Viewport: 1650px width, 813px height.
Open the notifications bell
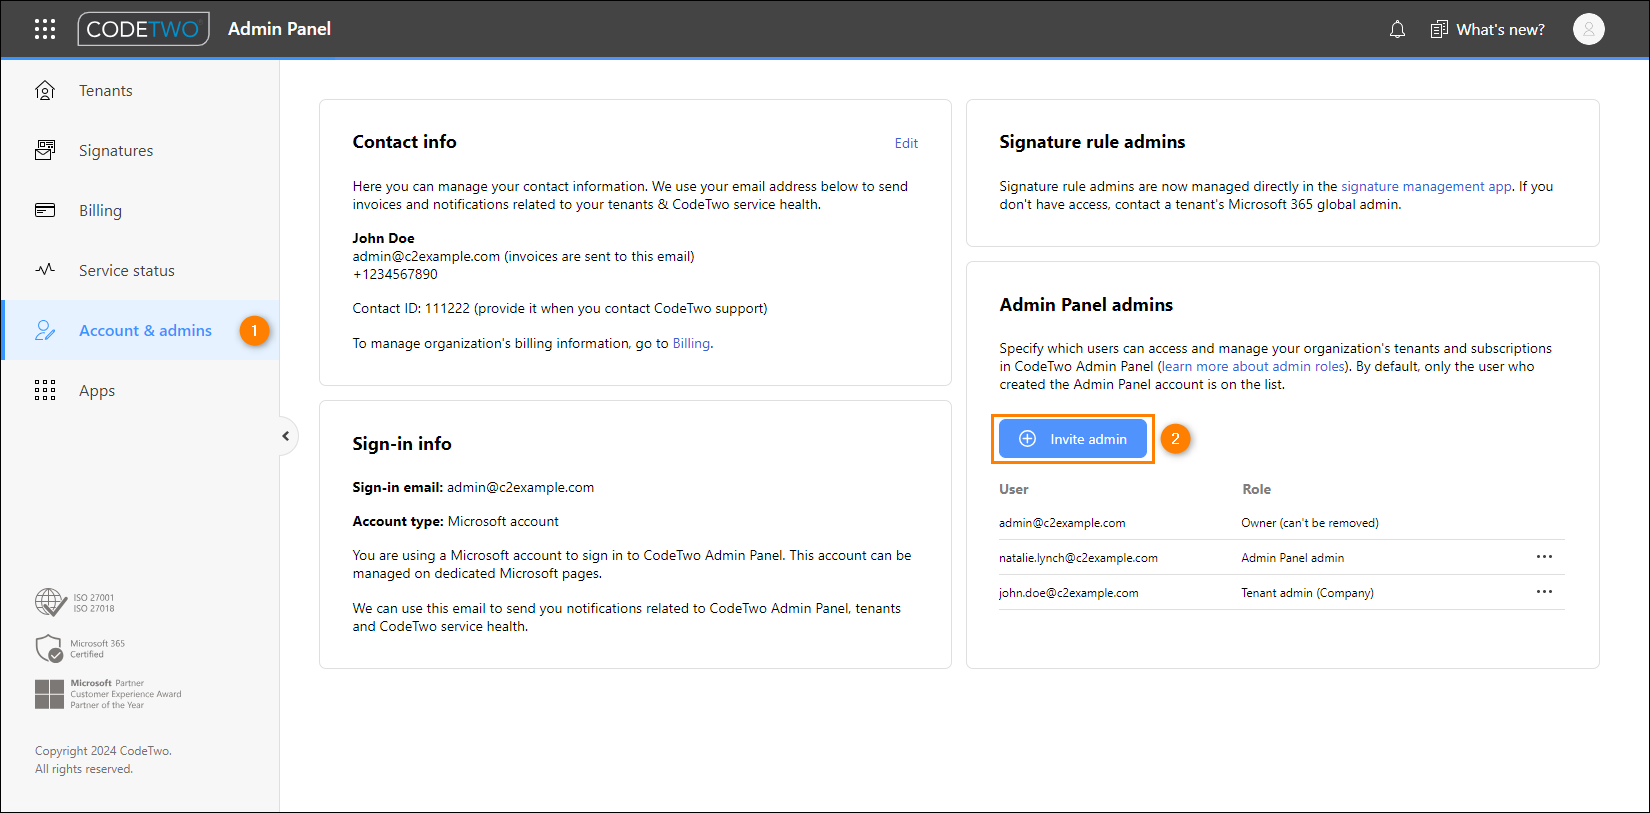(1397, 29)
